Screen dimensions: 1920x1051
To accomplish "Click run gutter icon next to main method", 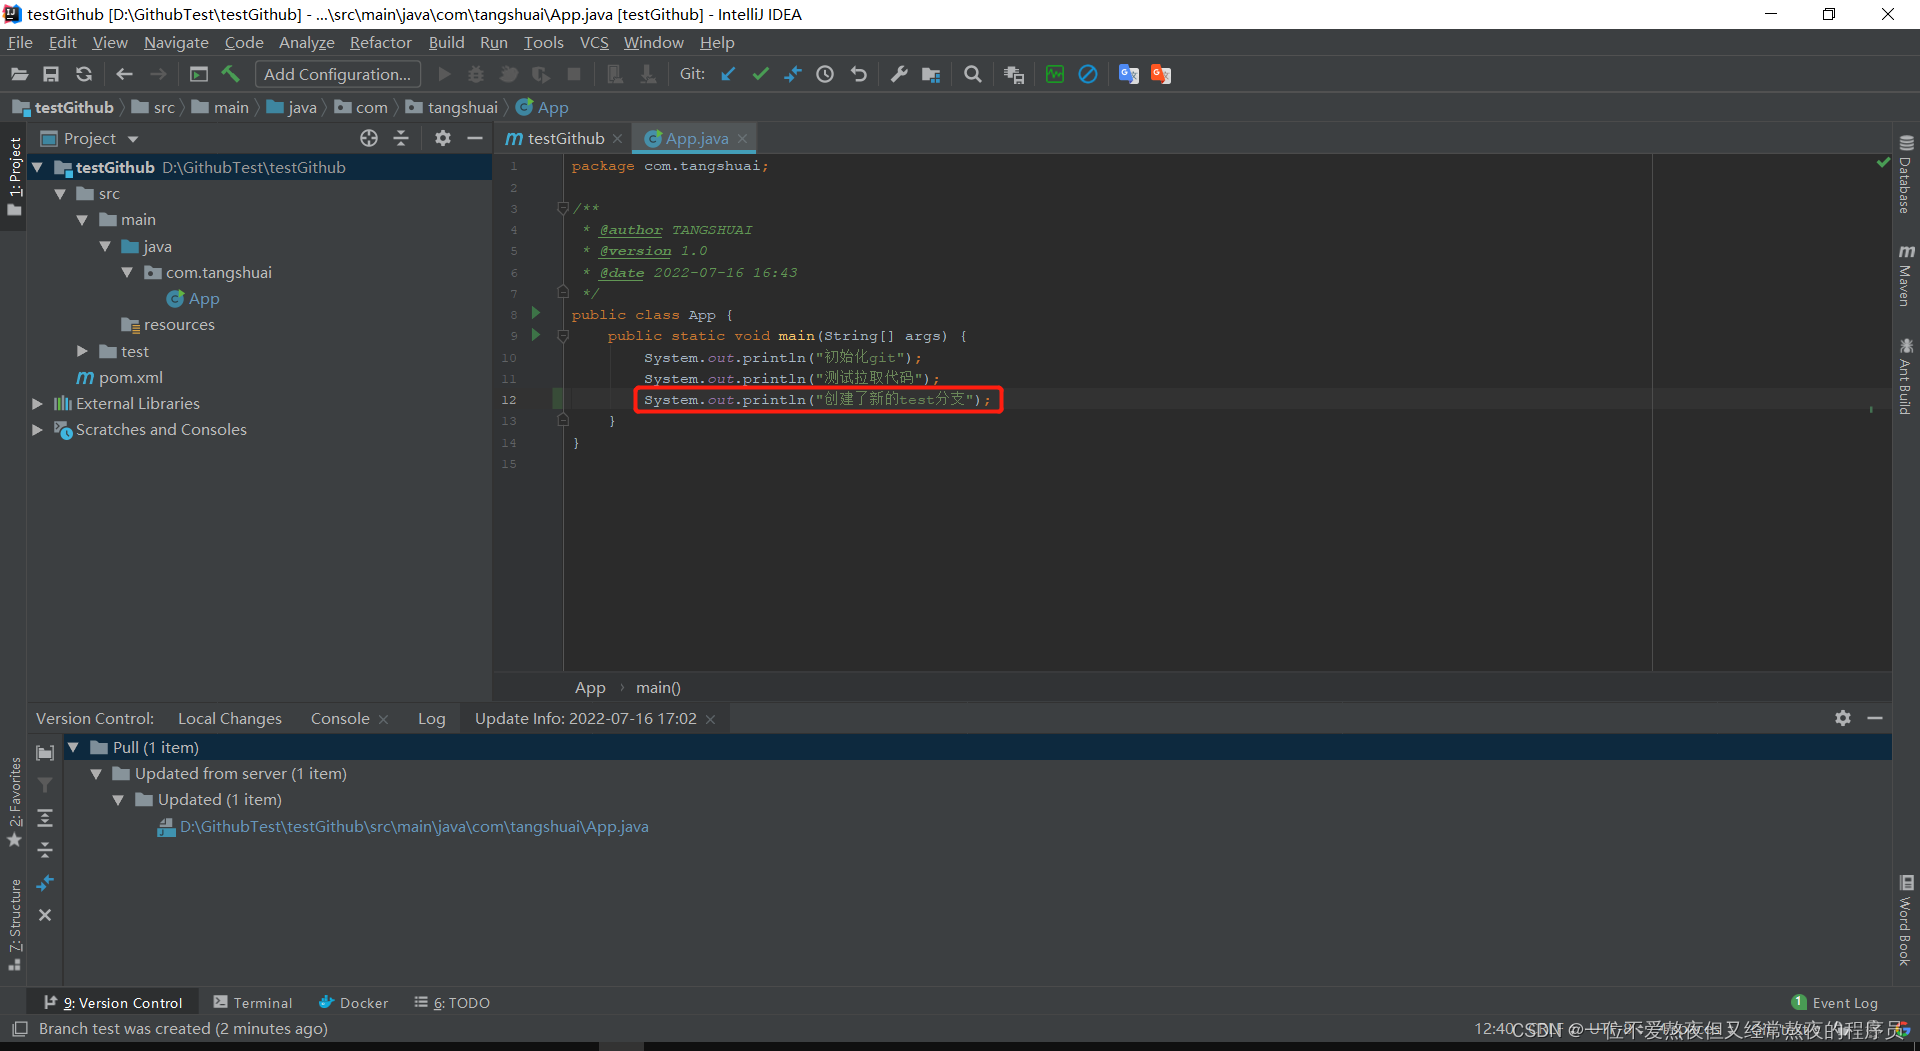I will click(536, 334).
